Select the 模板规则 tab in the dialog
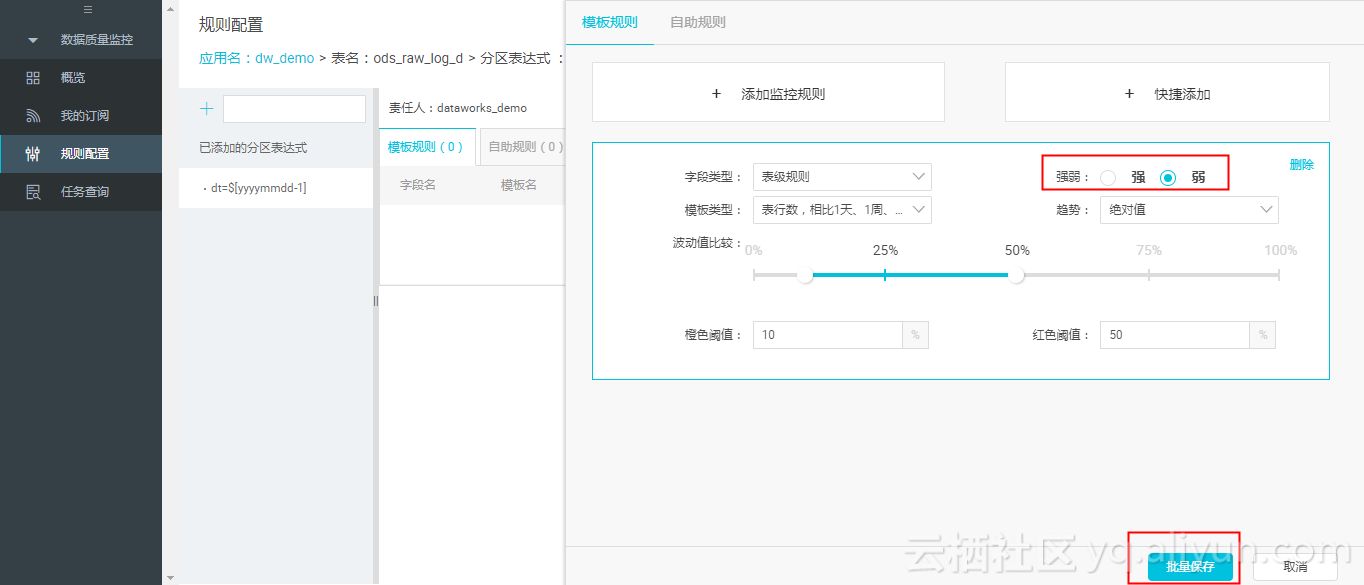Screen dimensions: 1364x585 609,22
